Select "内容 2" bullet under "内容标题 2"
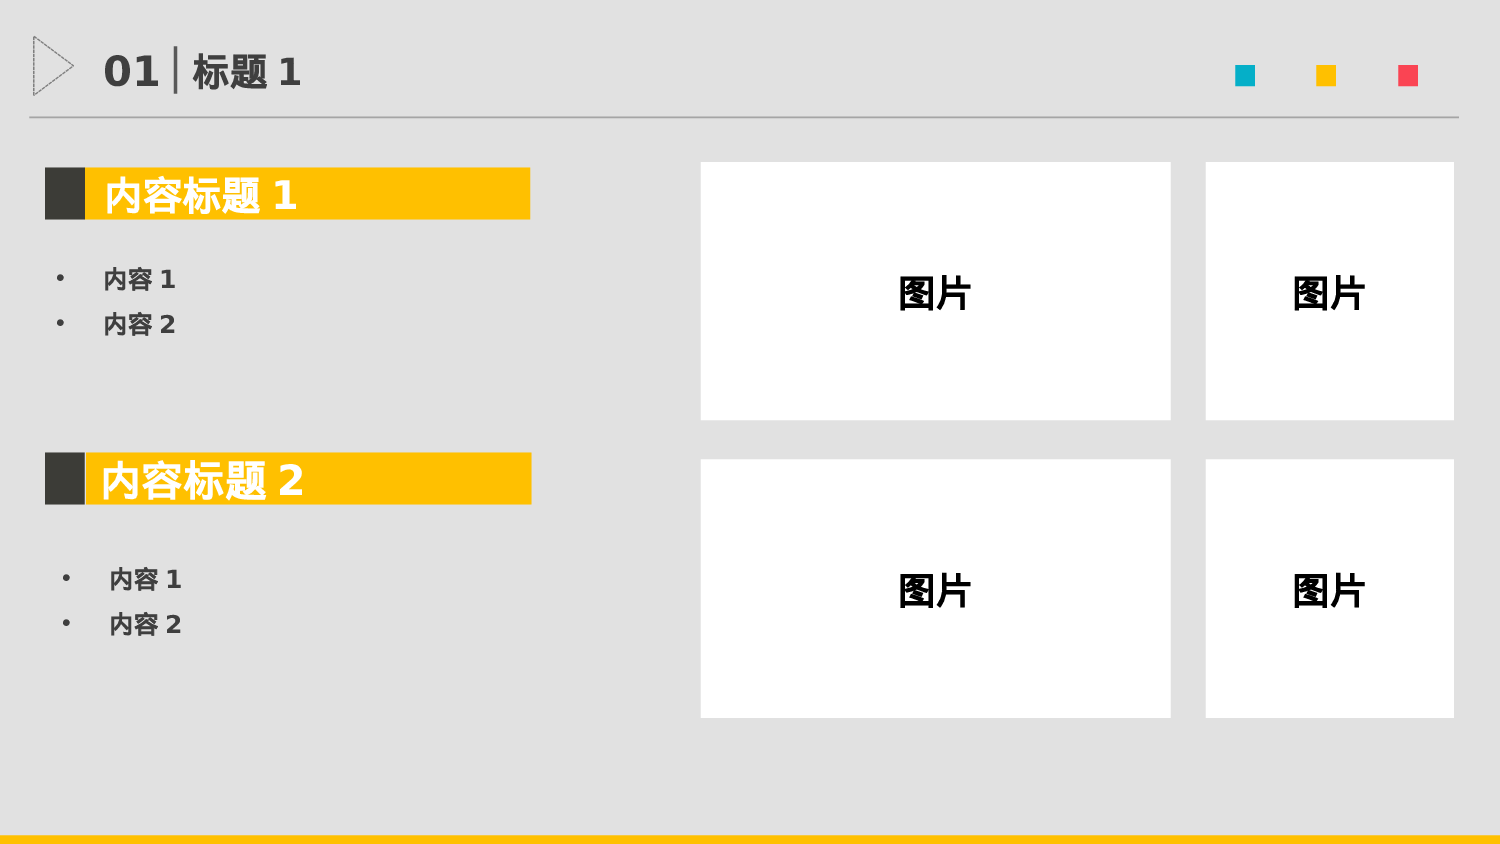 (x=146, y=625)
